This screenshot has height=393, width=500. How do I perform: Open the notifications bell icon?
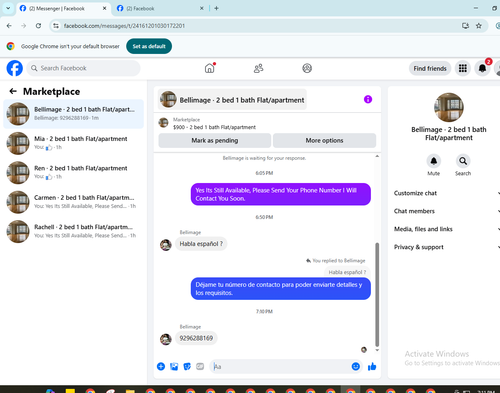pyautogui.click(x=482, y=68)
